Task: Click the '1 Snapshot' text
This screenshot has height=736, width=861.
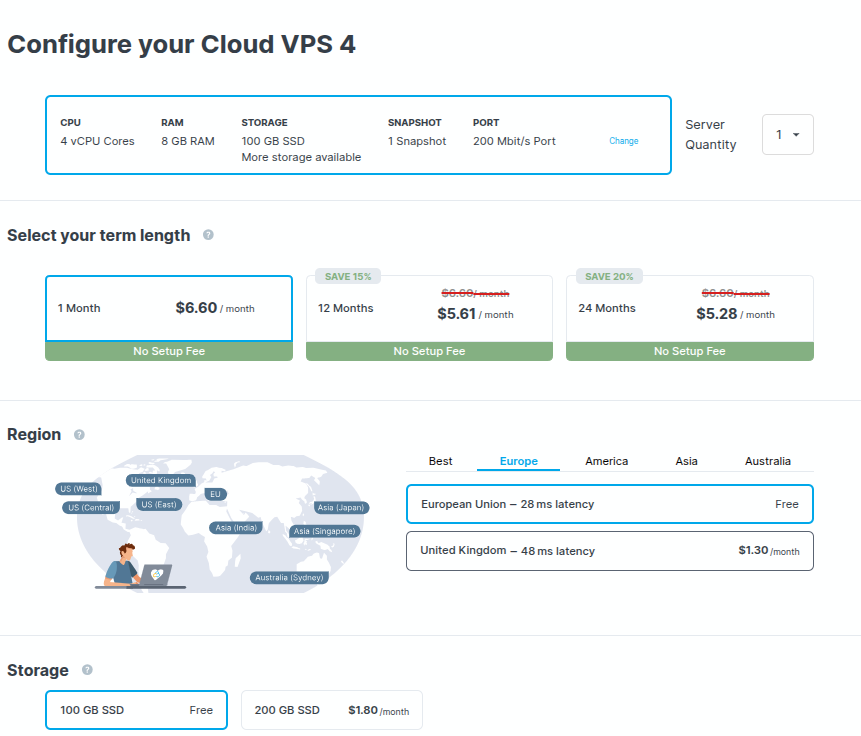Action: click(417, 141)
